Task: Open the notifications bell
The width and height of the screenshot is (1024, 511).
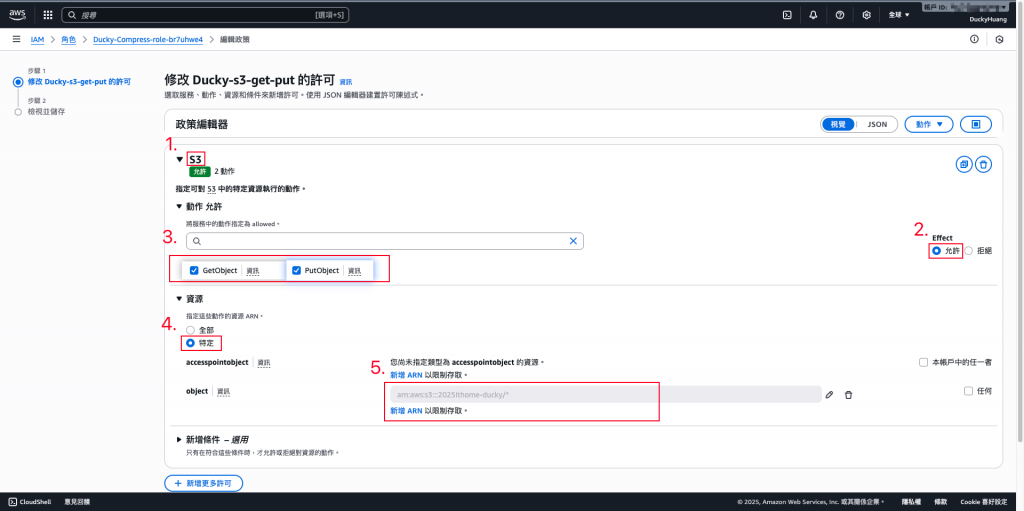Action: 813,14
